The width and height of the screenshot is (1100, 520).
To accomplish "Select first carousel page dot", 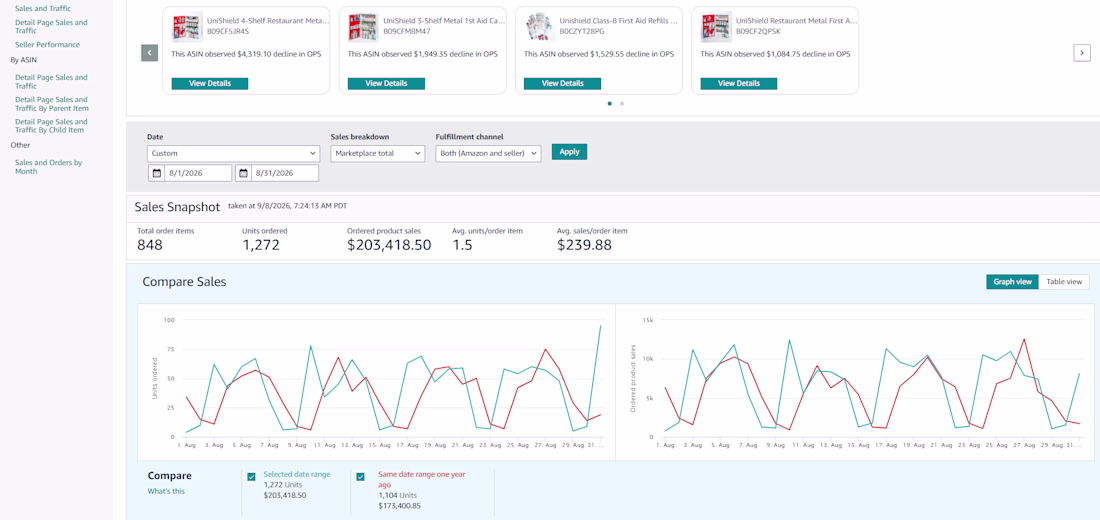I will (x=609, y=103).
